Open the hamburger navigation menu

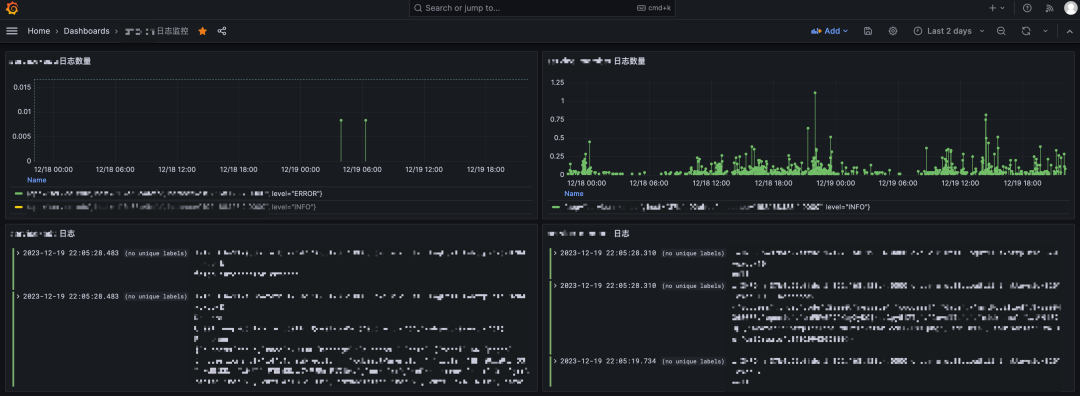click(12, 31)
